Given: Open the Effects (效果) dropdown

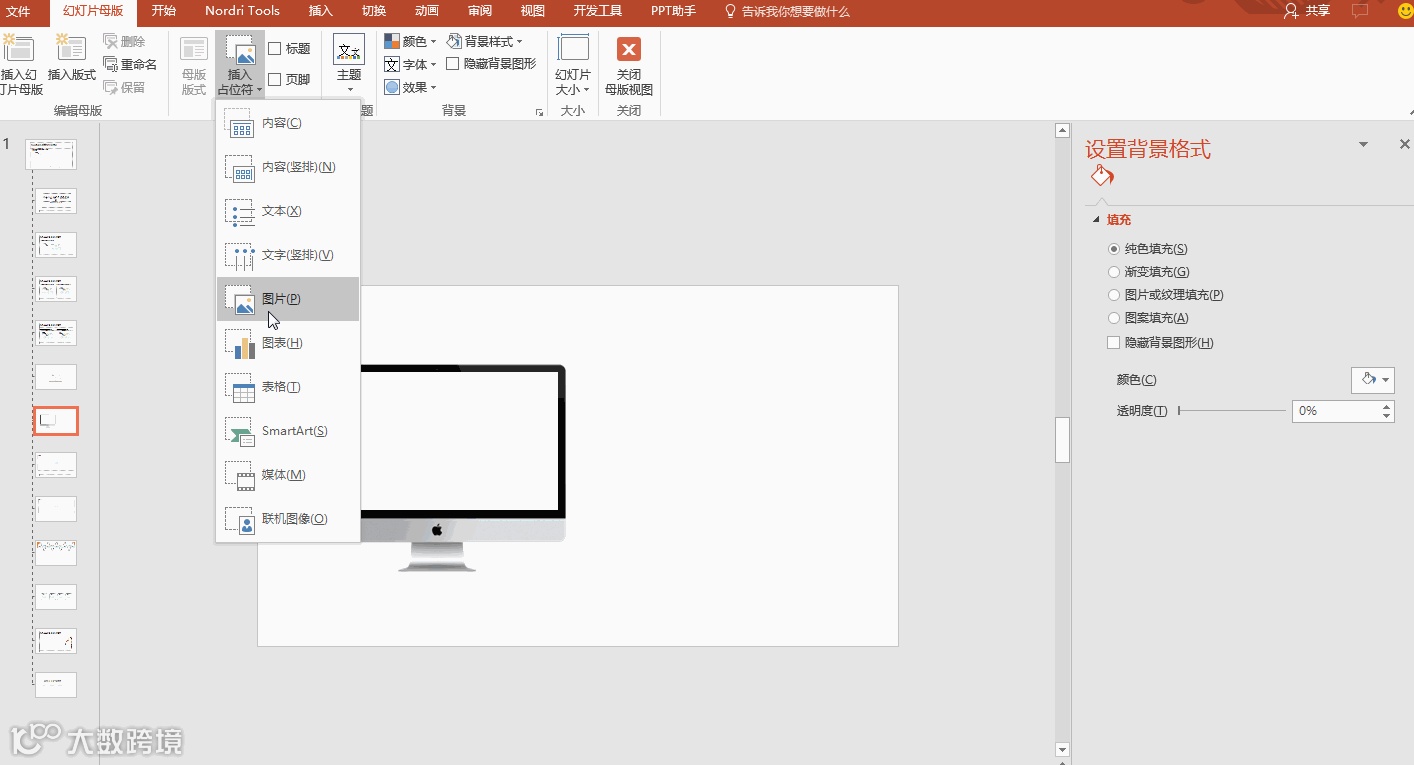Looking at the screenshot, I should tap(411, 87).
